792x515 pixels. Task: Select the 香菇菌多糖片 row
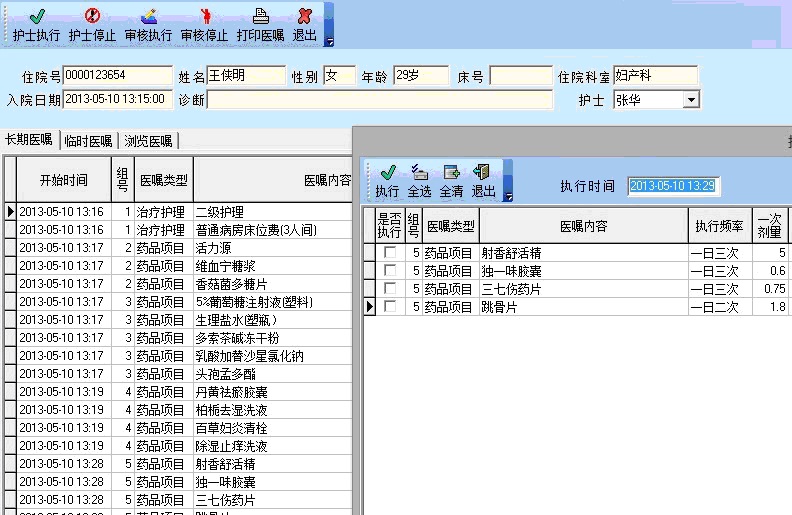pyautogui.click(x=178, y=284)
